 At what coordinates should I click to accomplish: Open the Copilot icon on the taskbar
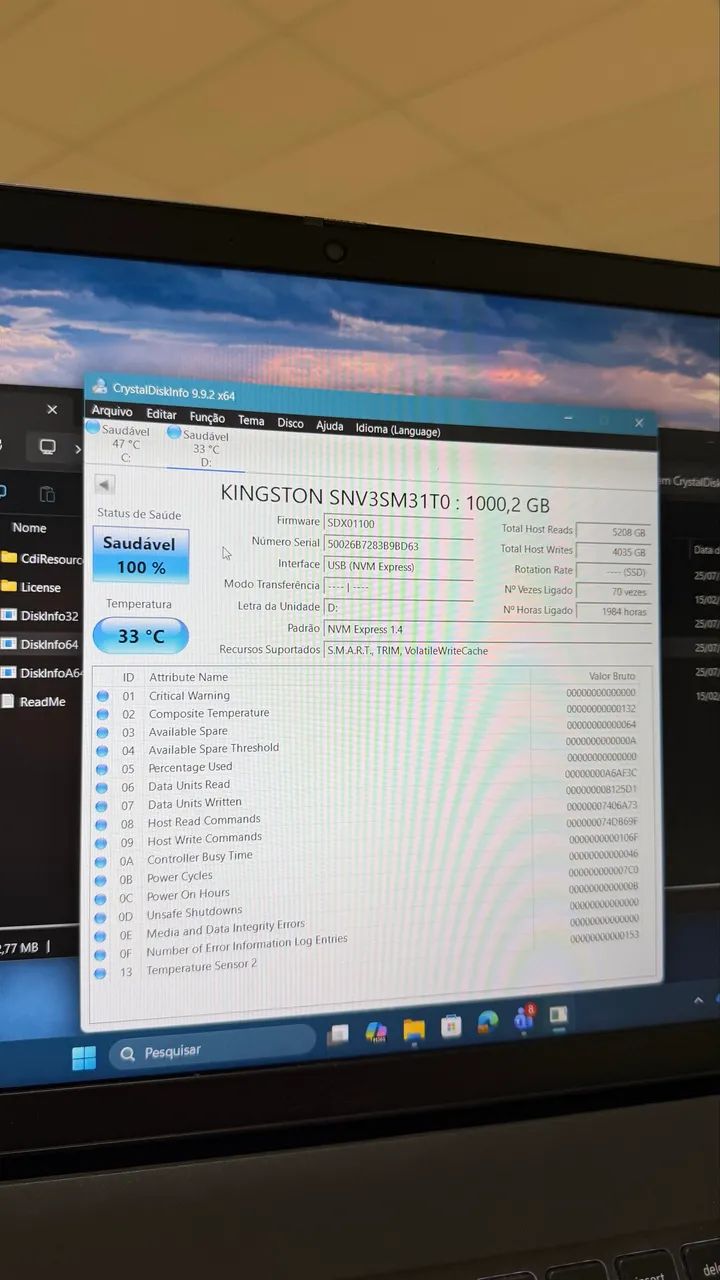tap(376, 1031)
